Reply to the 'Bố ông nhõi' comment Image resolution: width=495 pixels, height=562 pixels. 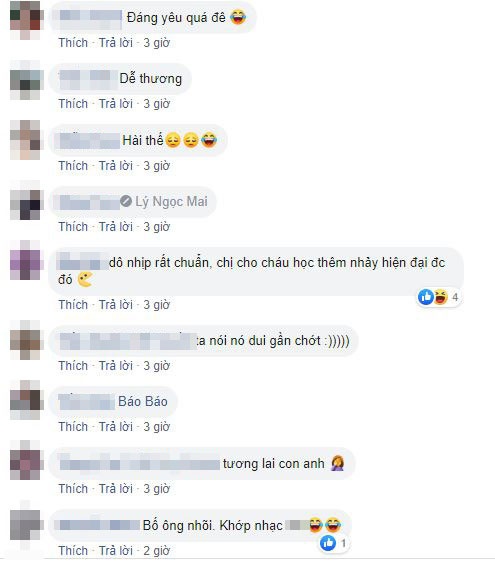click(116, 551)
